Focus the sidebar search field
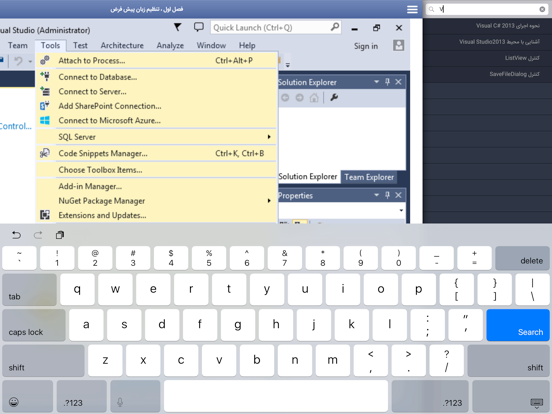The height and width of the screenshot is (414, 552). point(487,9)
